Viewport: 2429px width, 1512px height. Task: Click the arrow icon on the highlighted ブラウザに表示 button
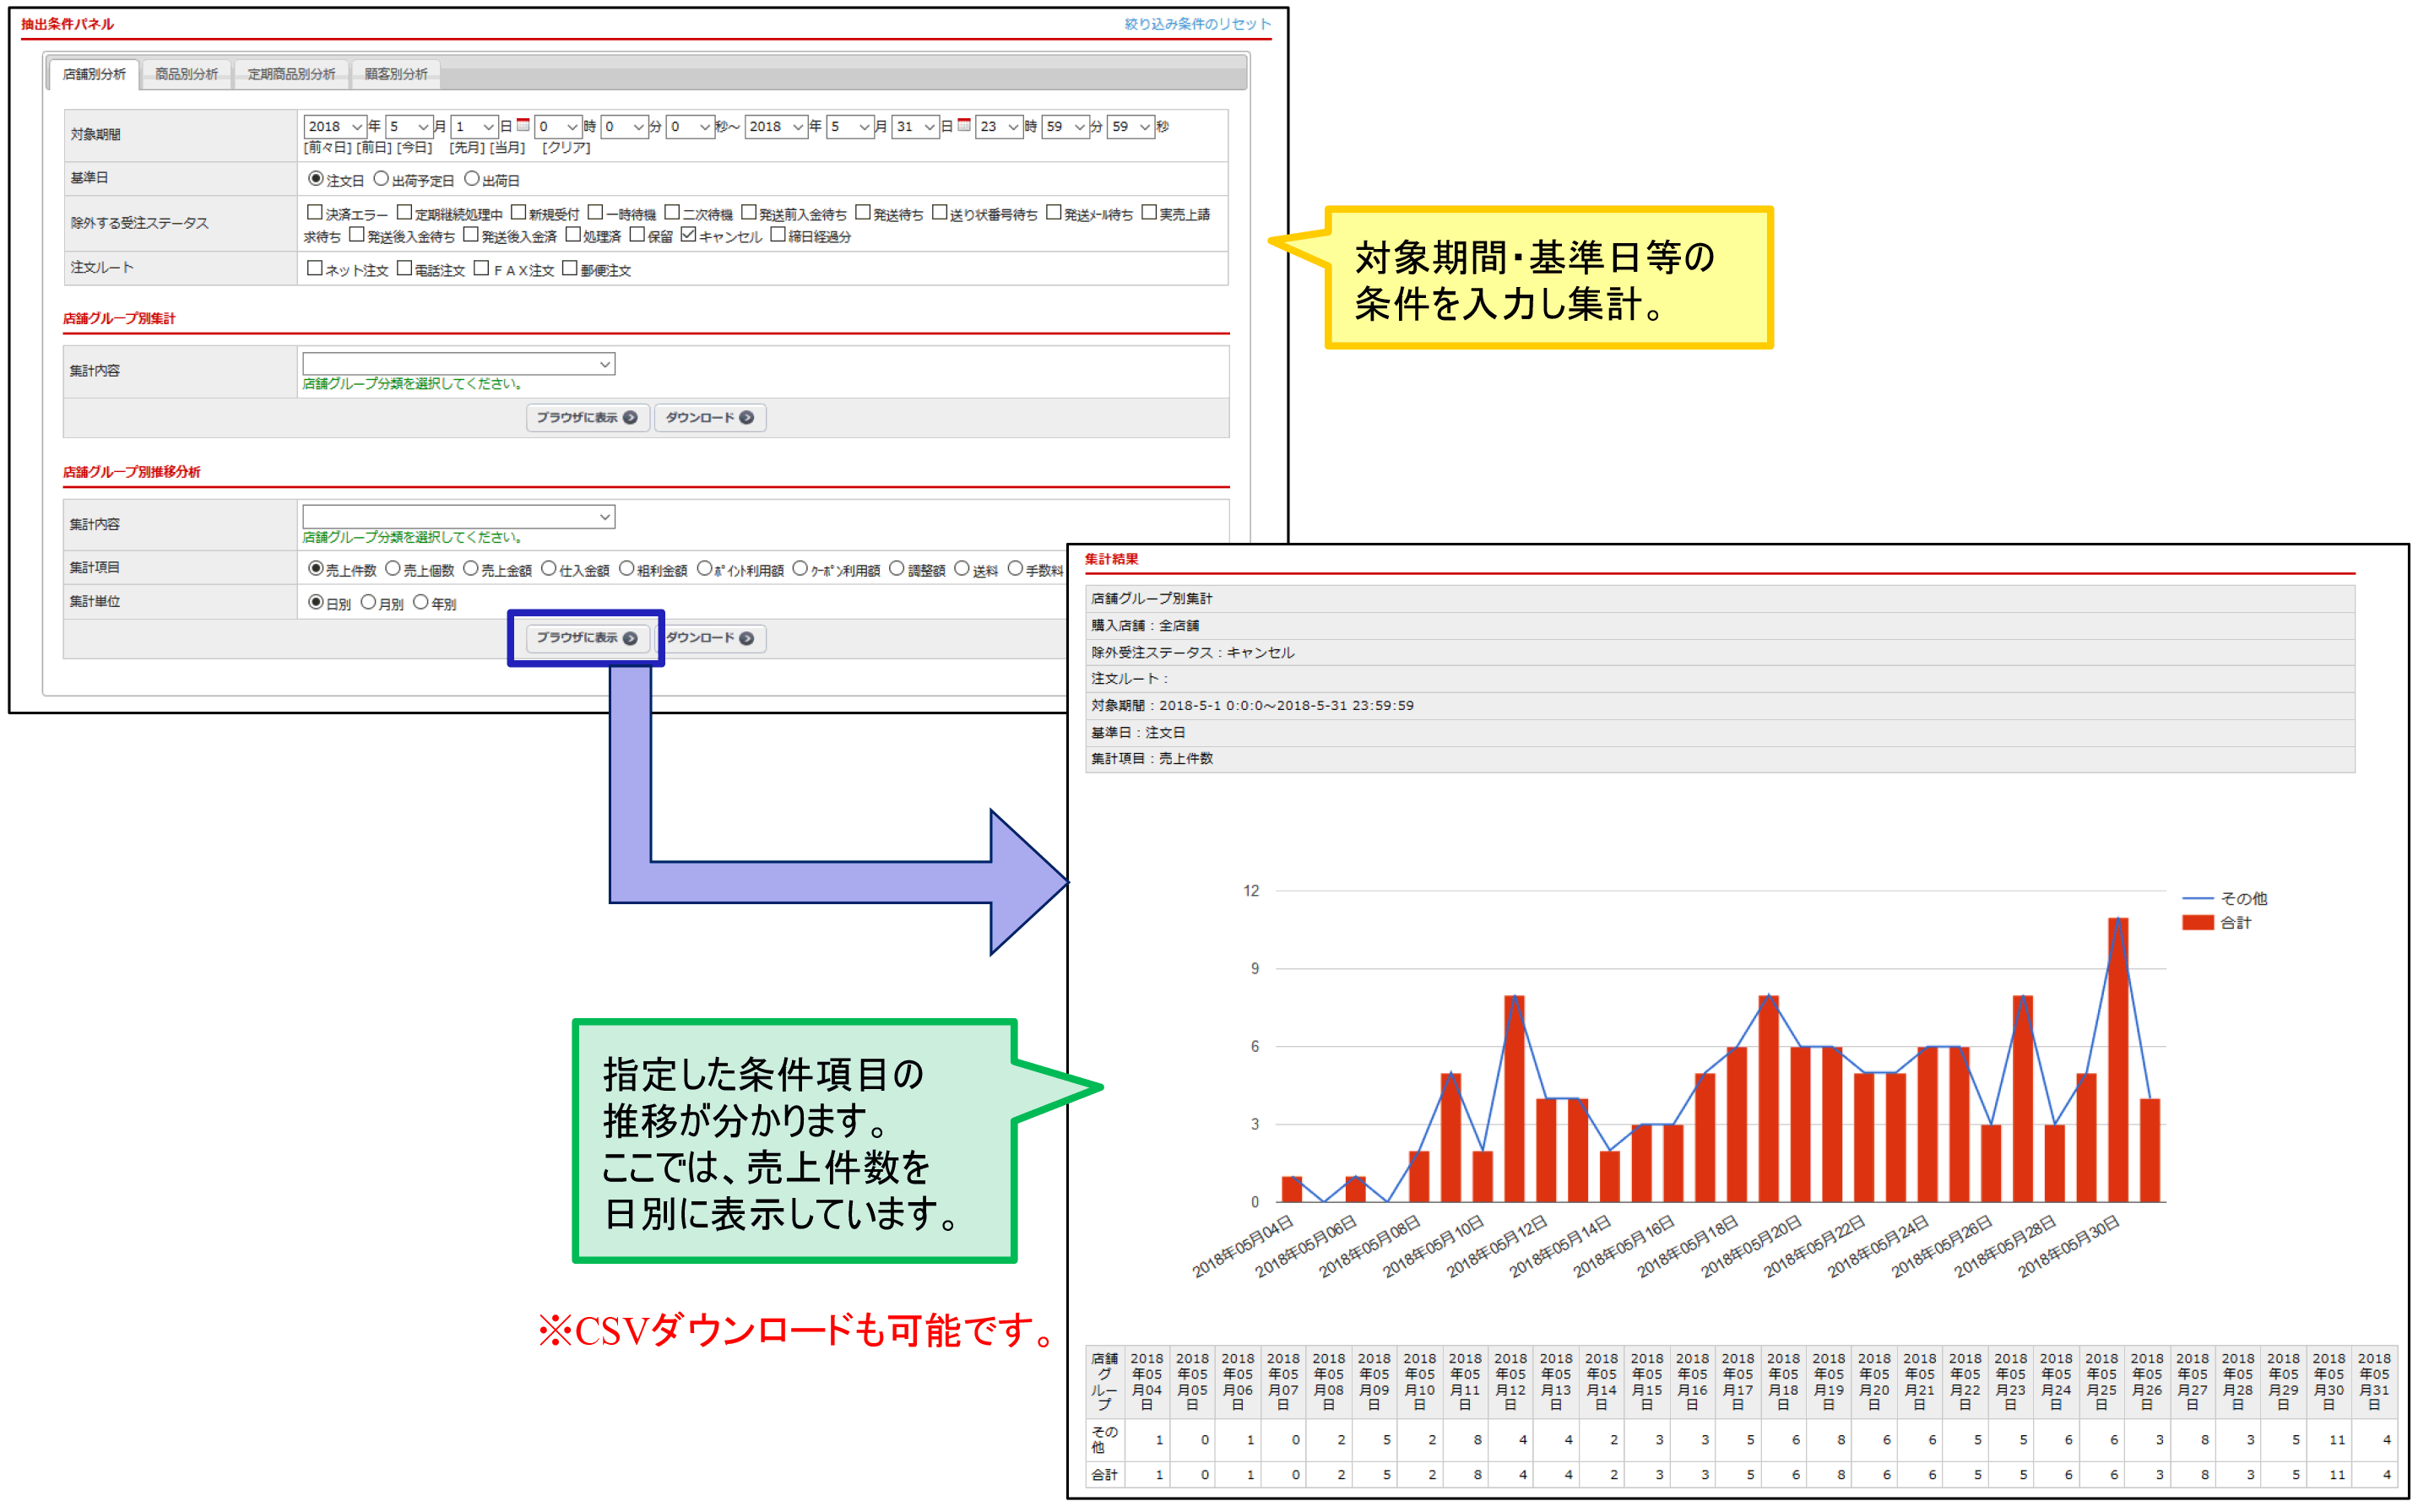(630, 638)
